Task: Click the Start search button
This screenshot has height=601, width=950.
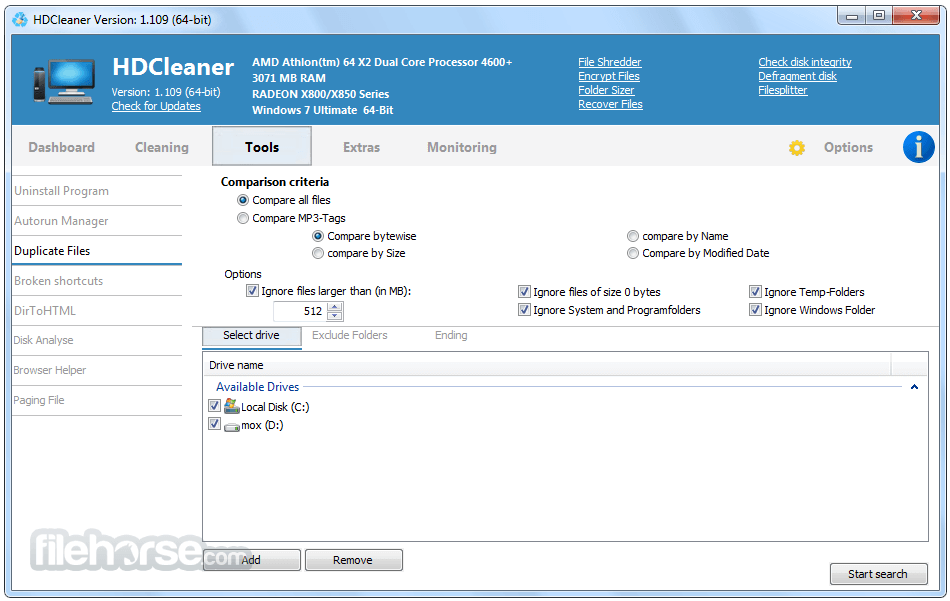Action: tap(879, 574)
